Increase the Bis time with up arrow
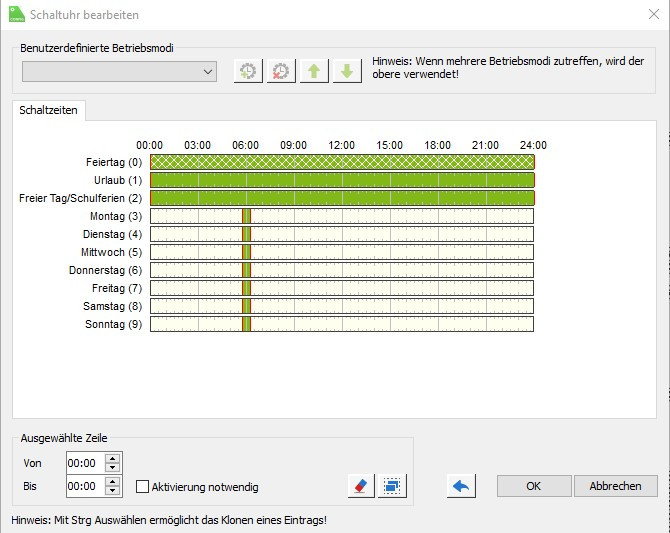 click(x=113, y=482)
